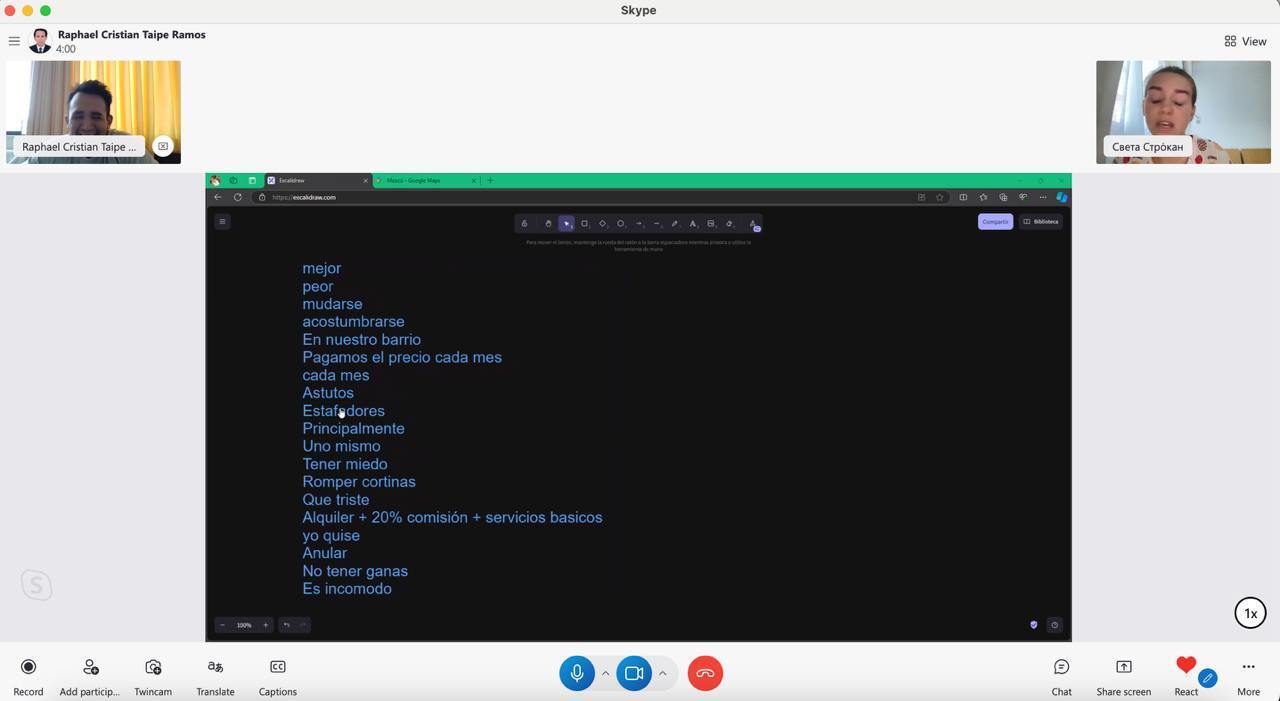Screen dimensions: 1280x701
Task: Switch to the Excalidraw browser tab
Action: (317, 180)
